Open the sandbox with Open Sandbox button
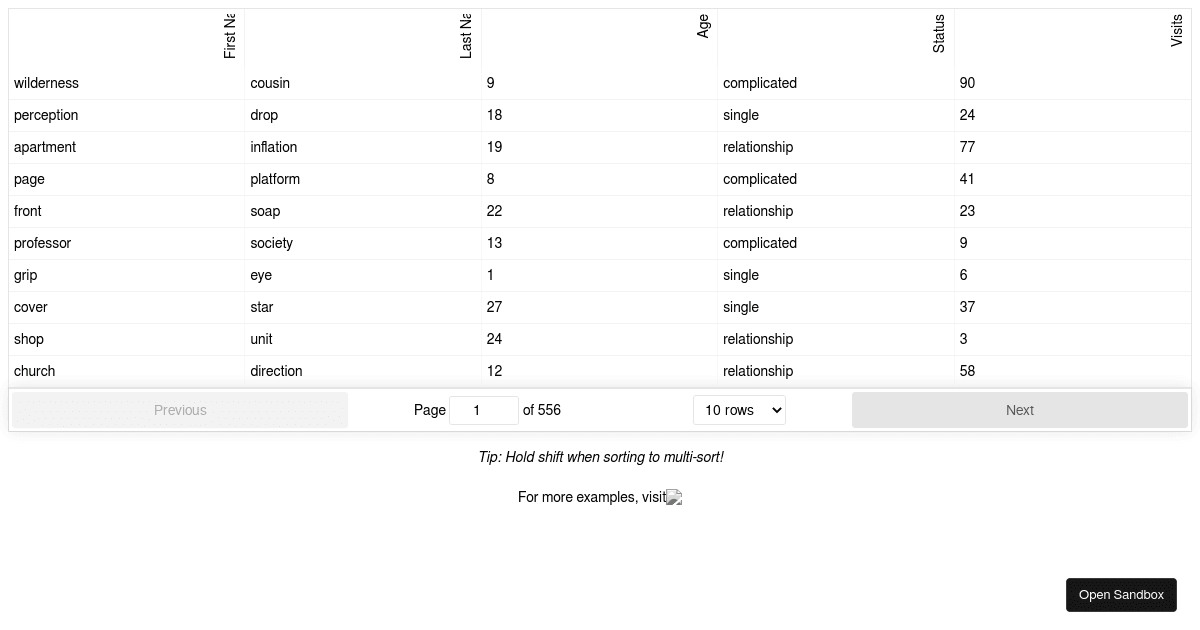 [x=1121, y=594]
